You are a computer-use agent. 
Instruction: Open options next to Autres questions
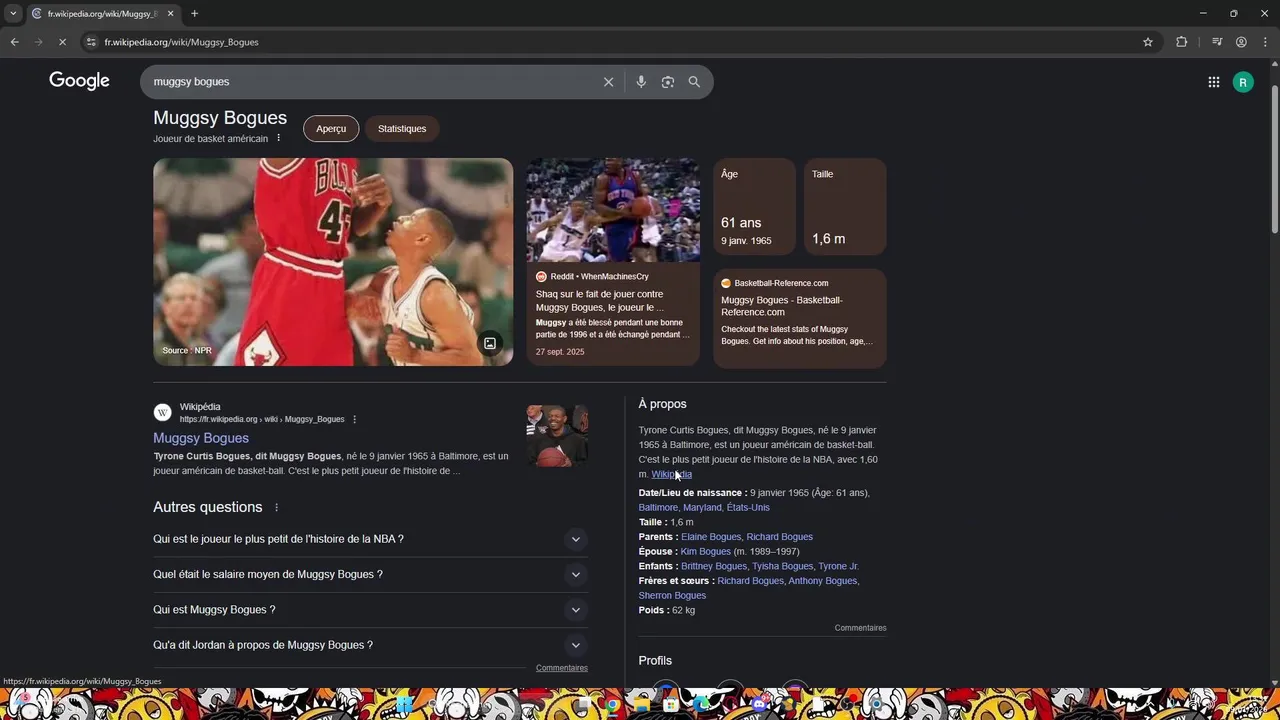click(x=277, y=507)
